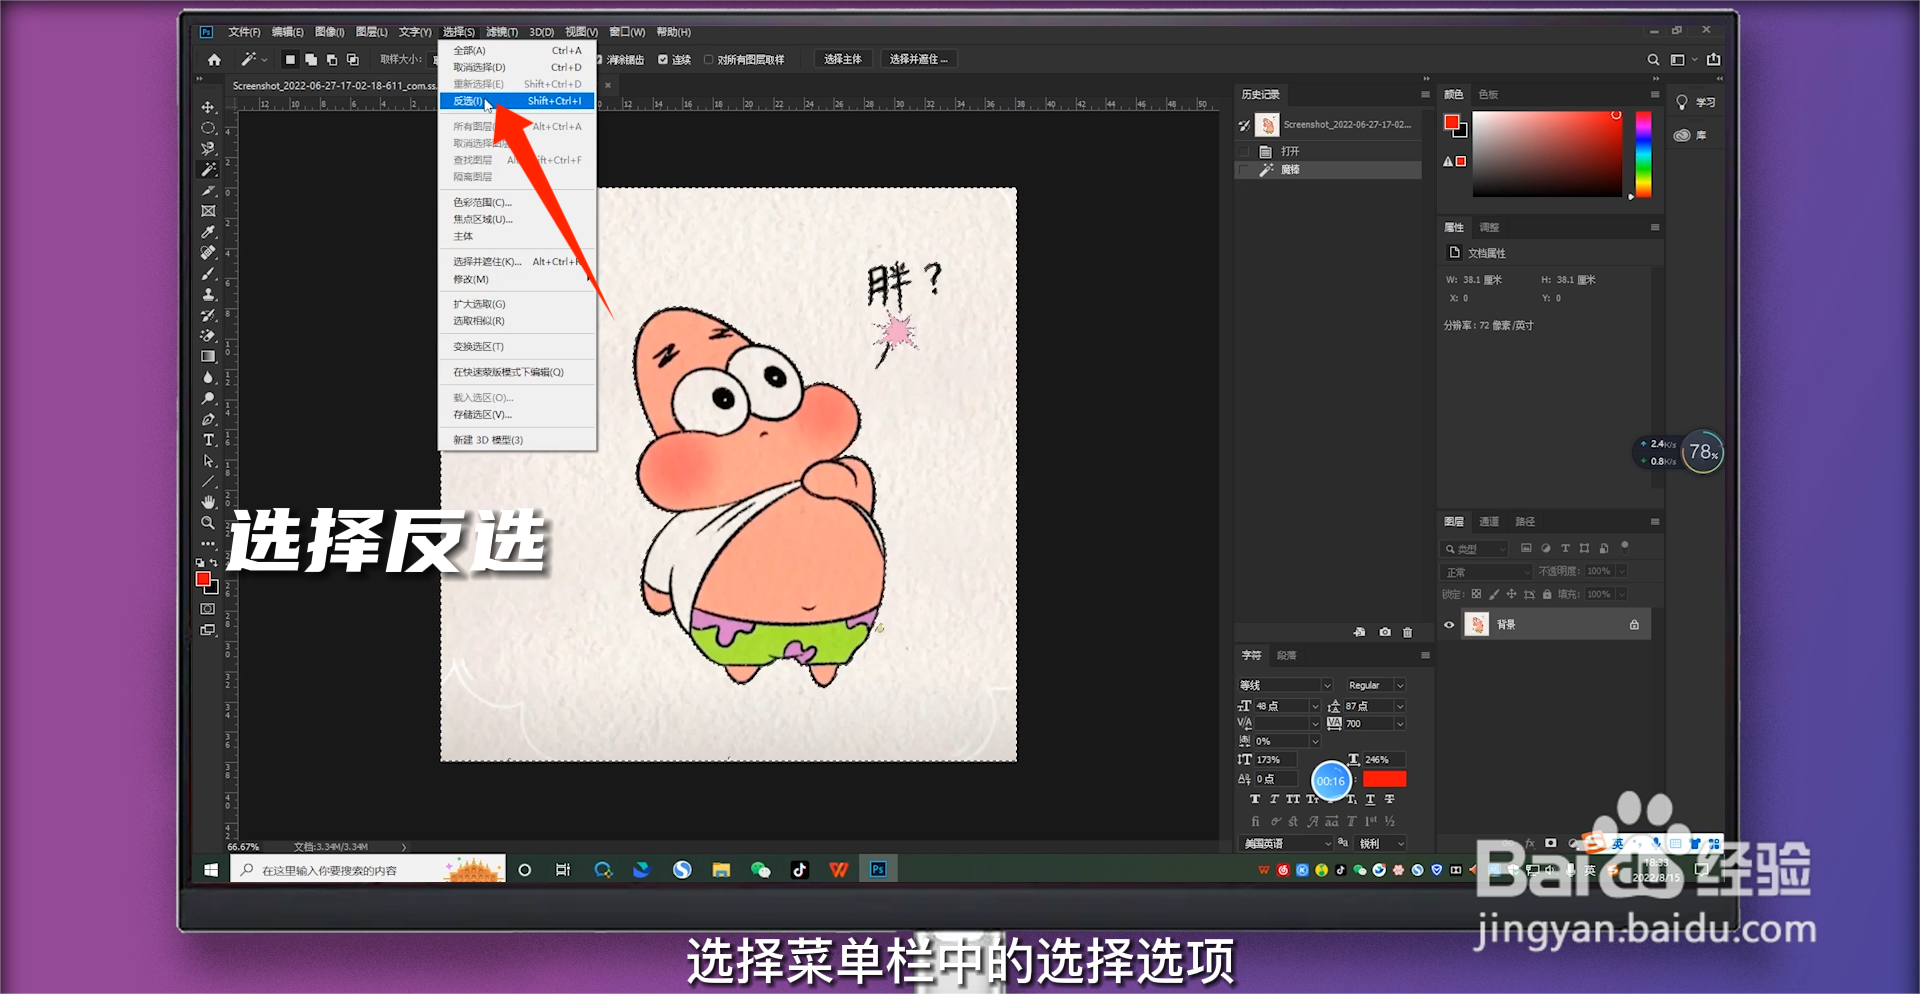1920x994 pixels.
Task: Click toolbox foreground color swatch
Action: tap(203, 580)
